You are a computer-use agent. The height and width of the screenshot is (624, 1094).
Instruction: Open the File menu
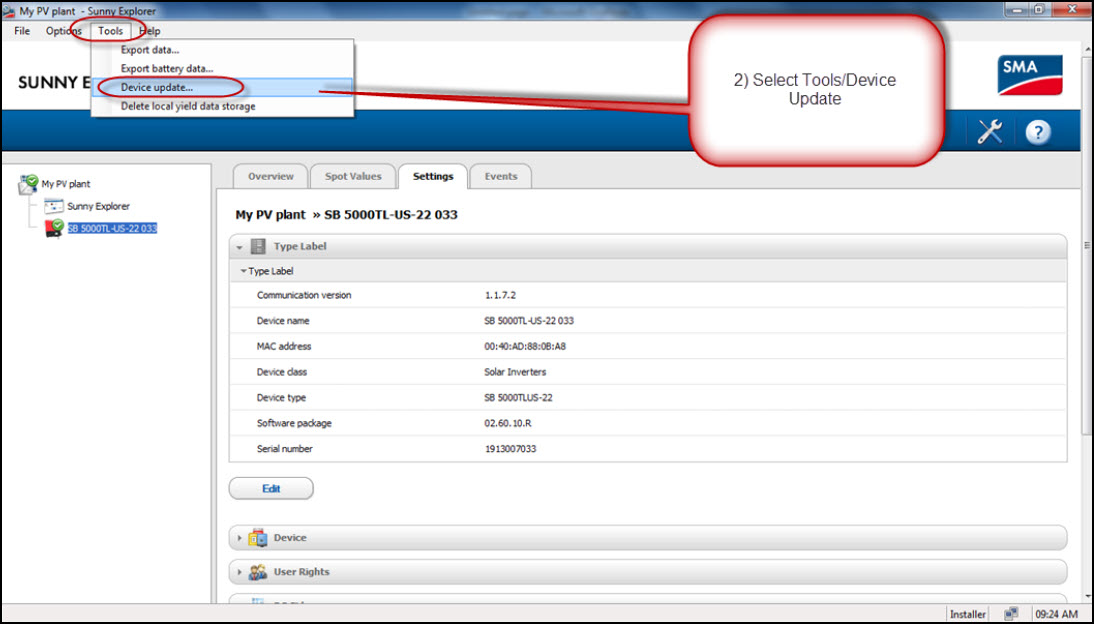22,31
